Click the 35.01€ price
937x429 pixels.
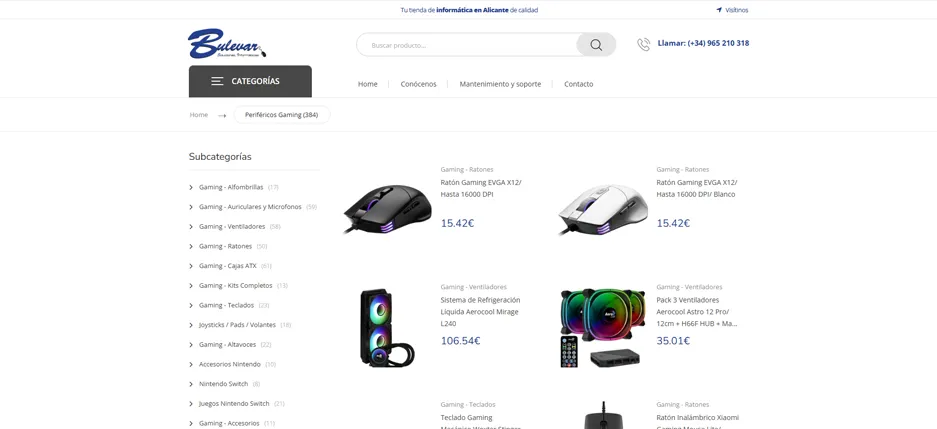673,341
